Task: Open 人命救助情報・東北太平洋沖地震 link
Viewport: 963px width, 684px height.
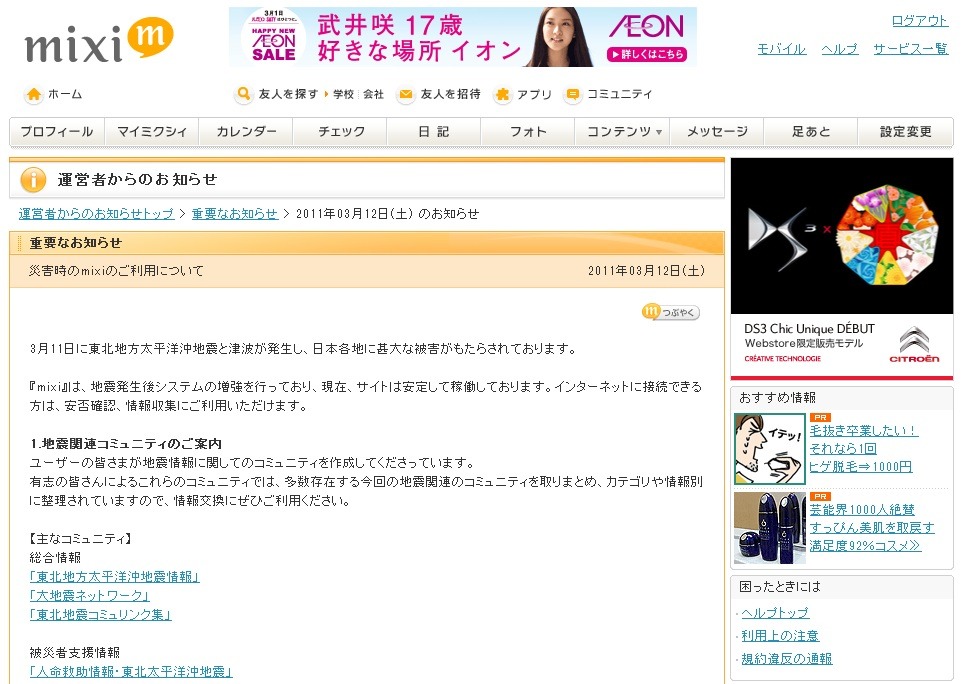Action: pyautogui.click(x=131, y=672)
